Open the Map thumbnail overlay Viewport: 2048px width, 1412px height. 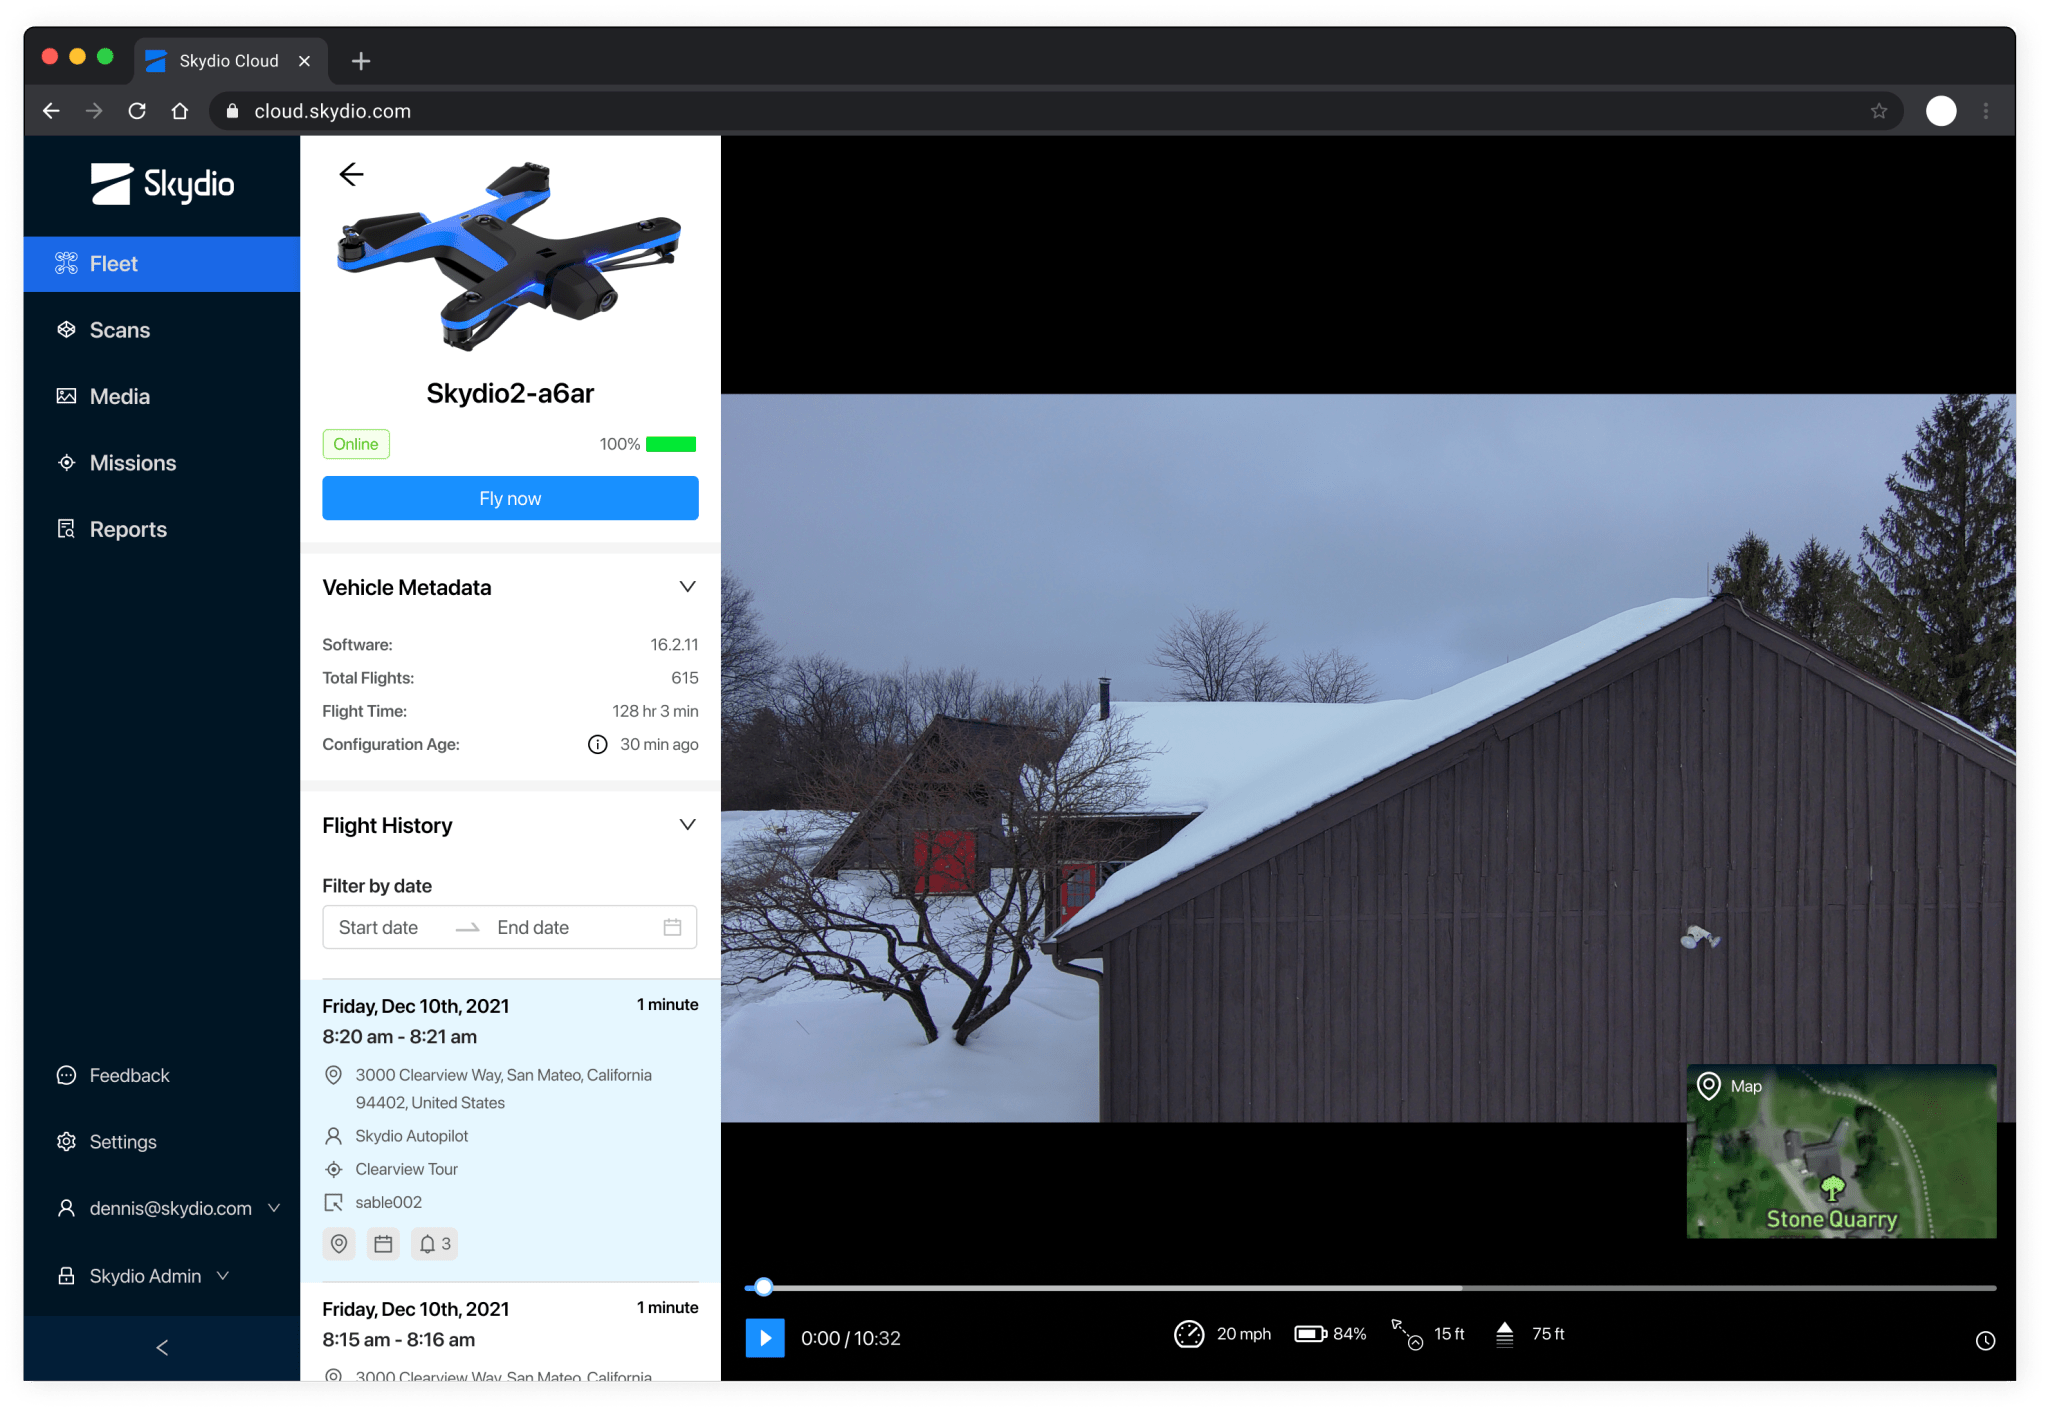(x=1841, y=1152)
